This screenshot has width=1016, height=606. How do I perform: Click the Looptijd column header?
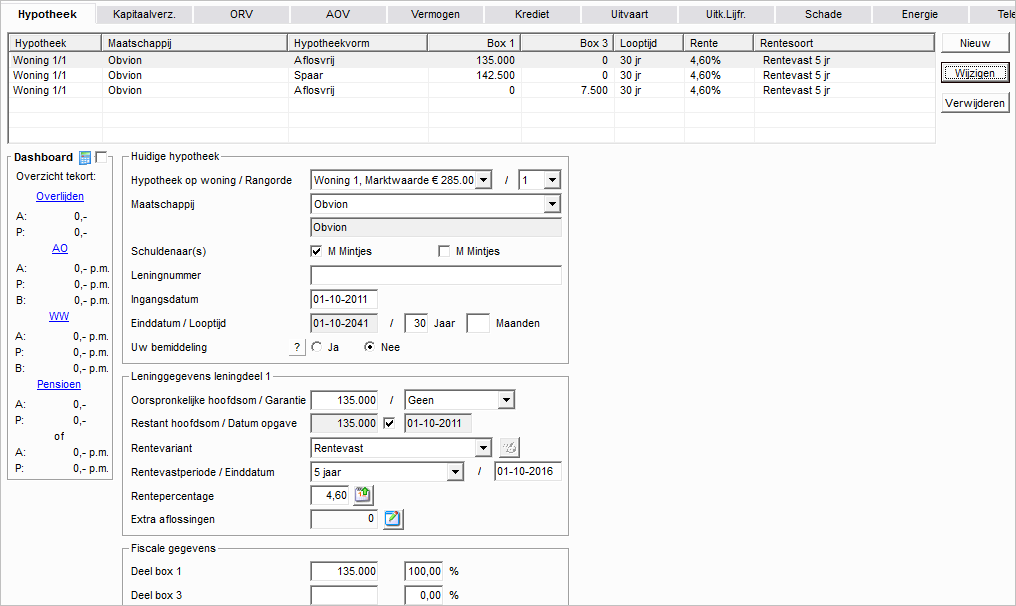tap(649, 43)
